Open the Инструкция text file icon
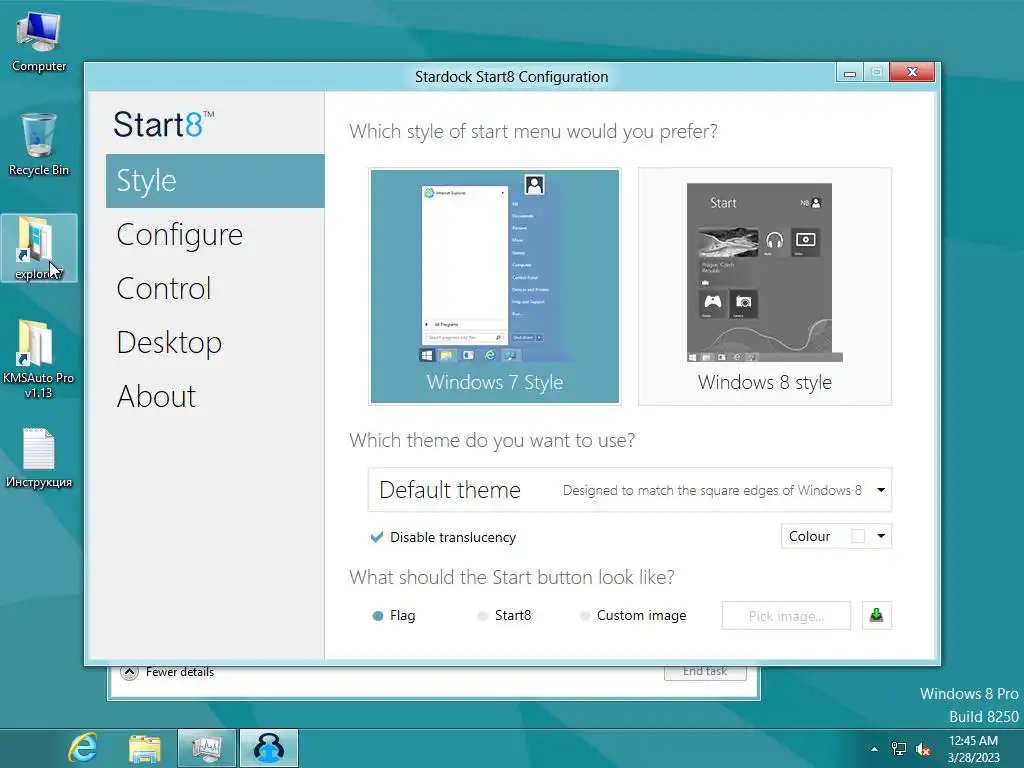Image resolution: width=1024 pixels, height=768 pixels. click(39, 458)
